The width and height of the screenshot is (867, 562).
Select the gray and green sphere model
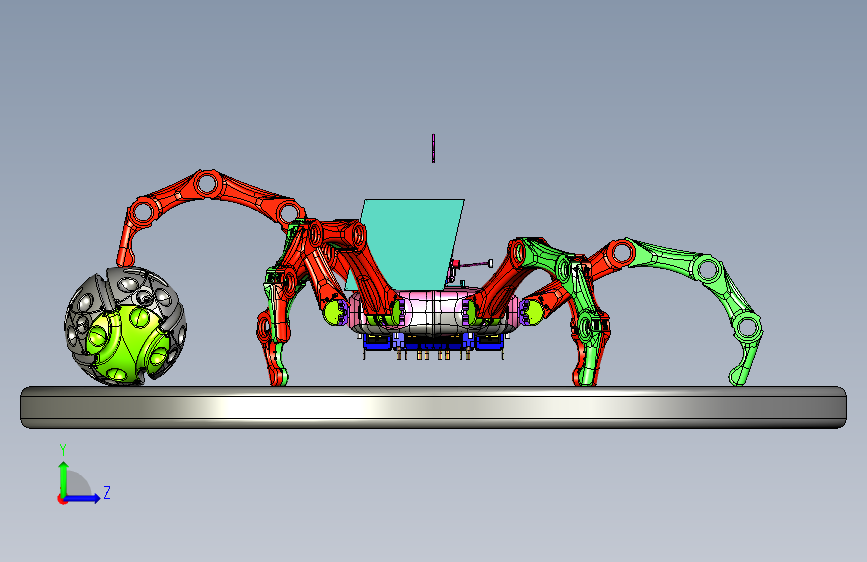126,326
